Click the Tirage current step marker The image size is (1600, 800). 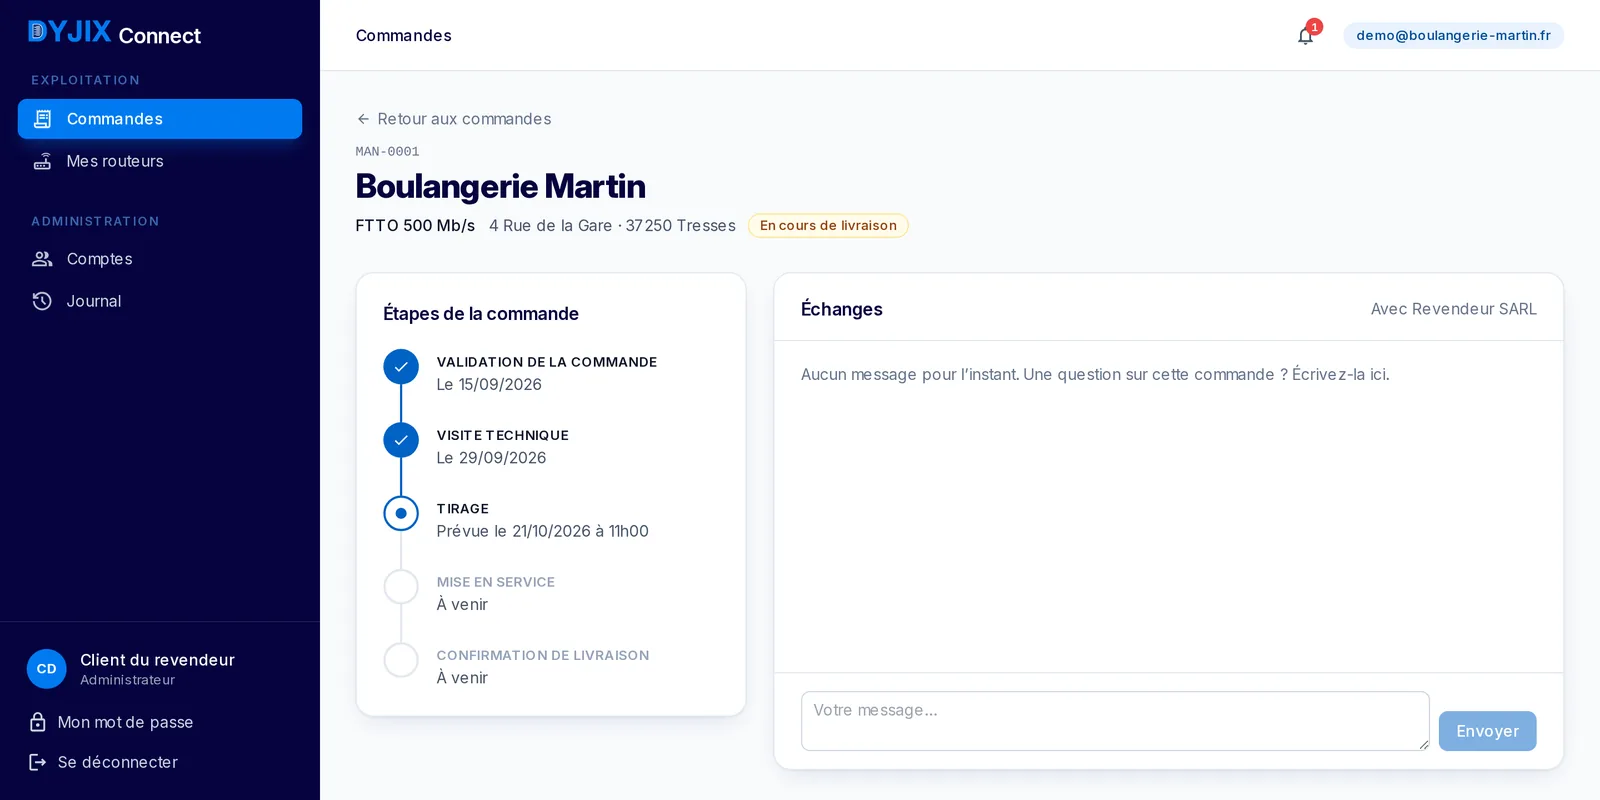(x=401, y=513)
